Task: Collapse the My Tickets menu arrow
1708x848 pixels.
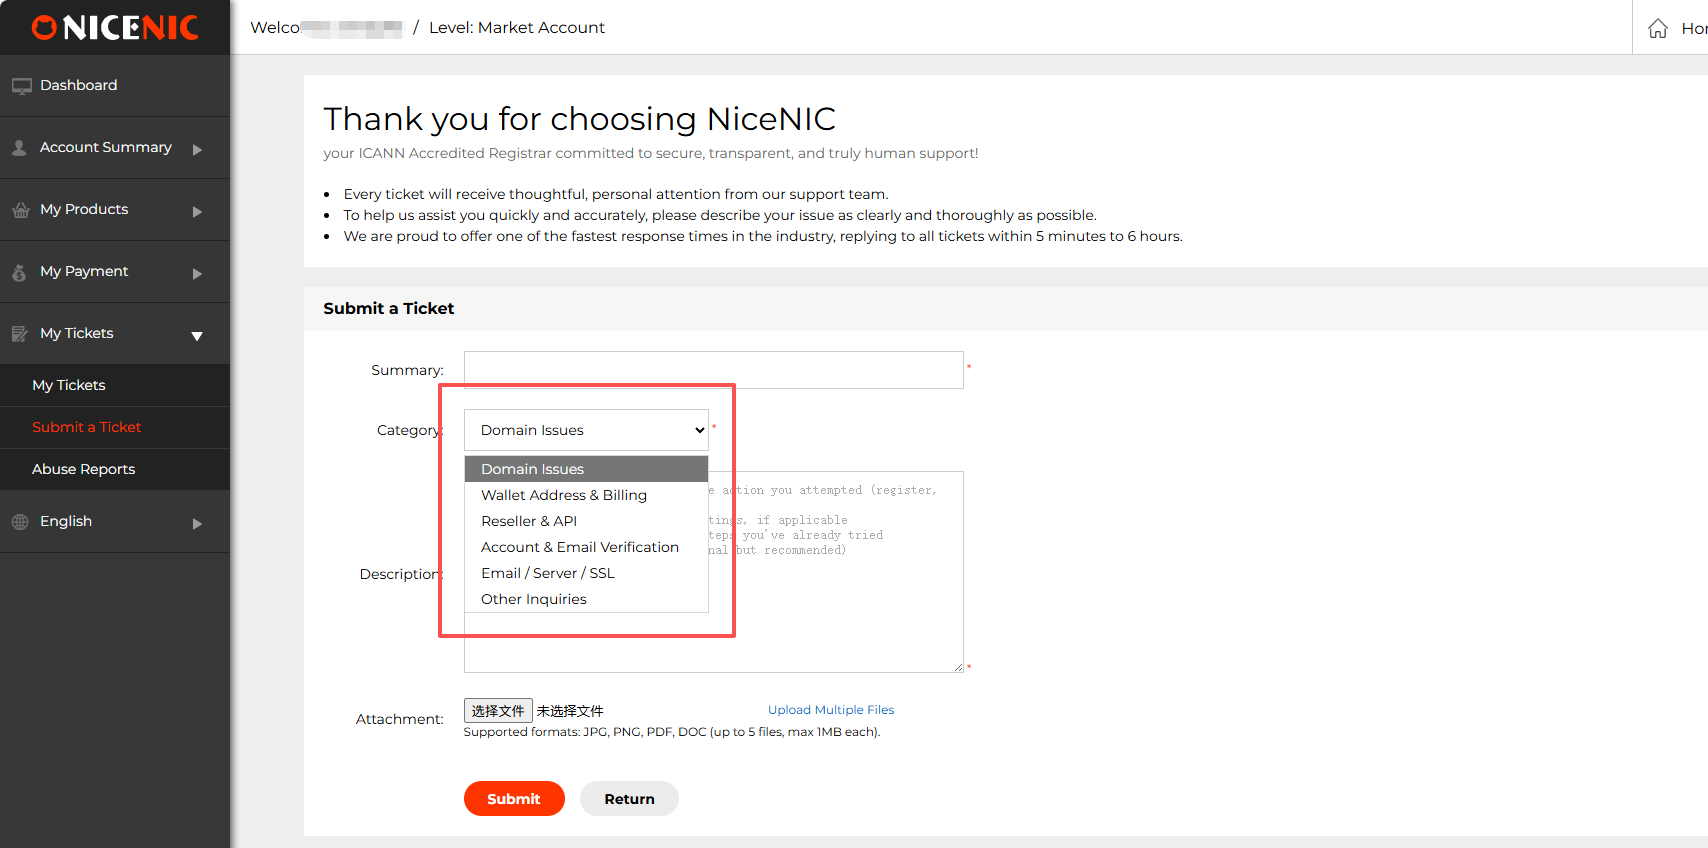Action: (x=197, y=336)
